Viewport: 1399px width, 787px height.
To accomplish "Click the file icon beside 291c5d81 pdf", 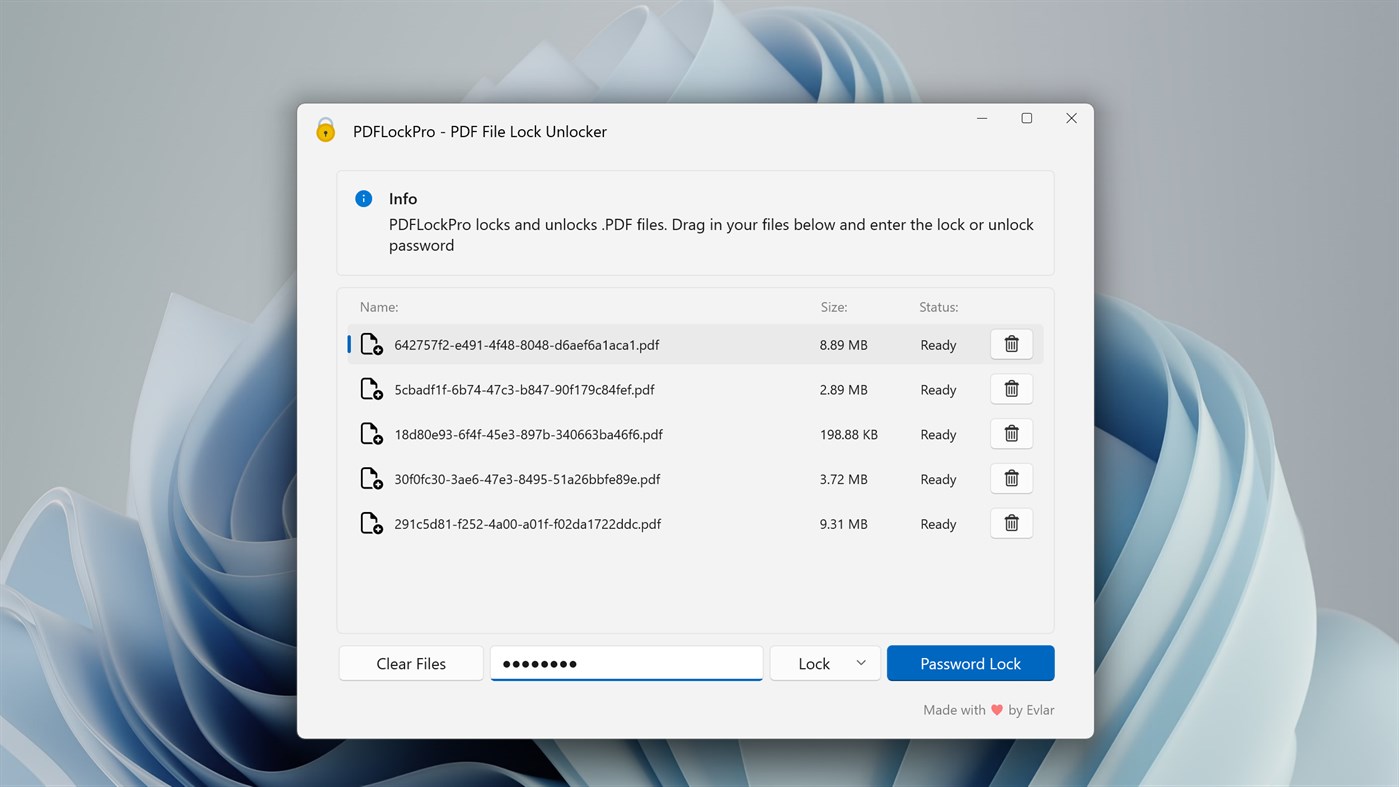I will point(371,523).
